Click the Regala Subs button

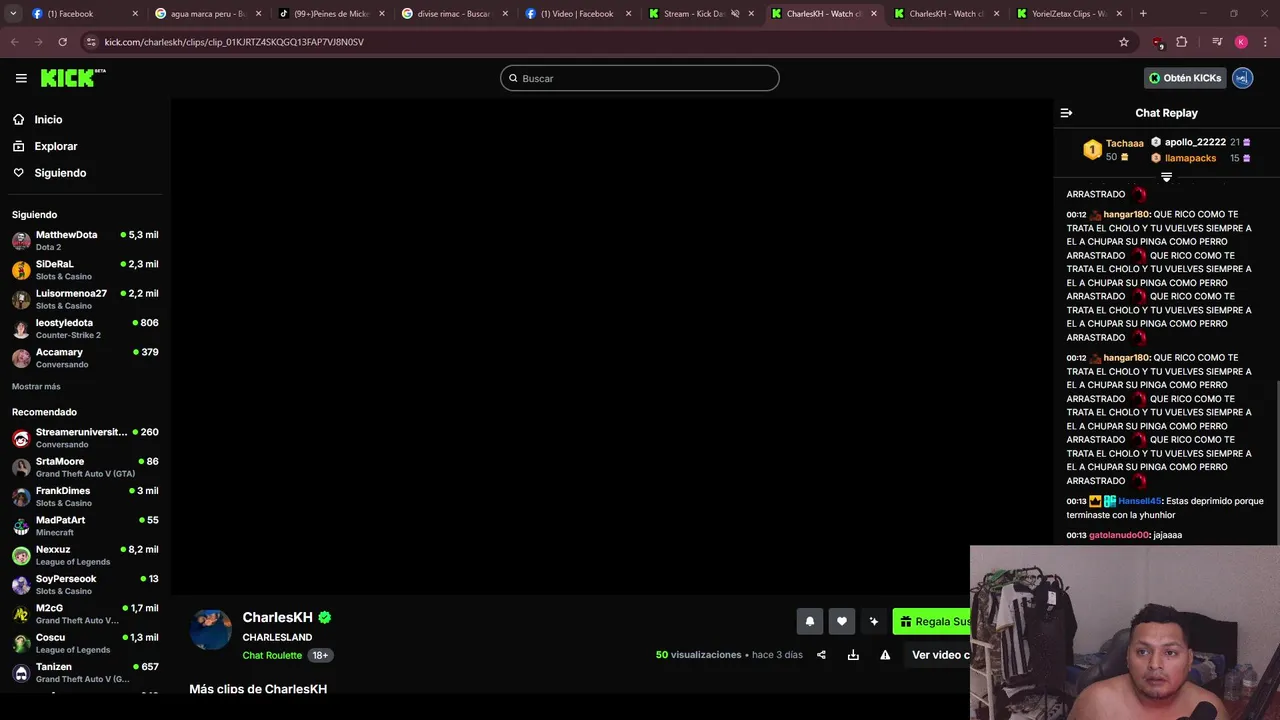(932, 621)
